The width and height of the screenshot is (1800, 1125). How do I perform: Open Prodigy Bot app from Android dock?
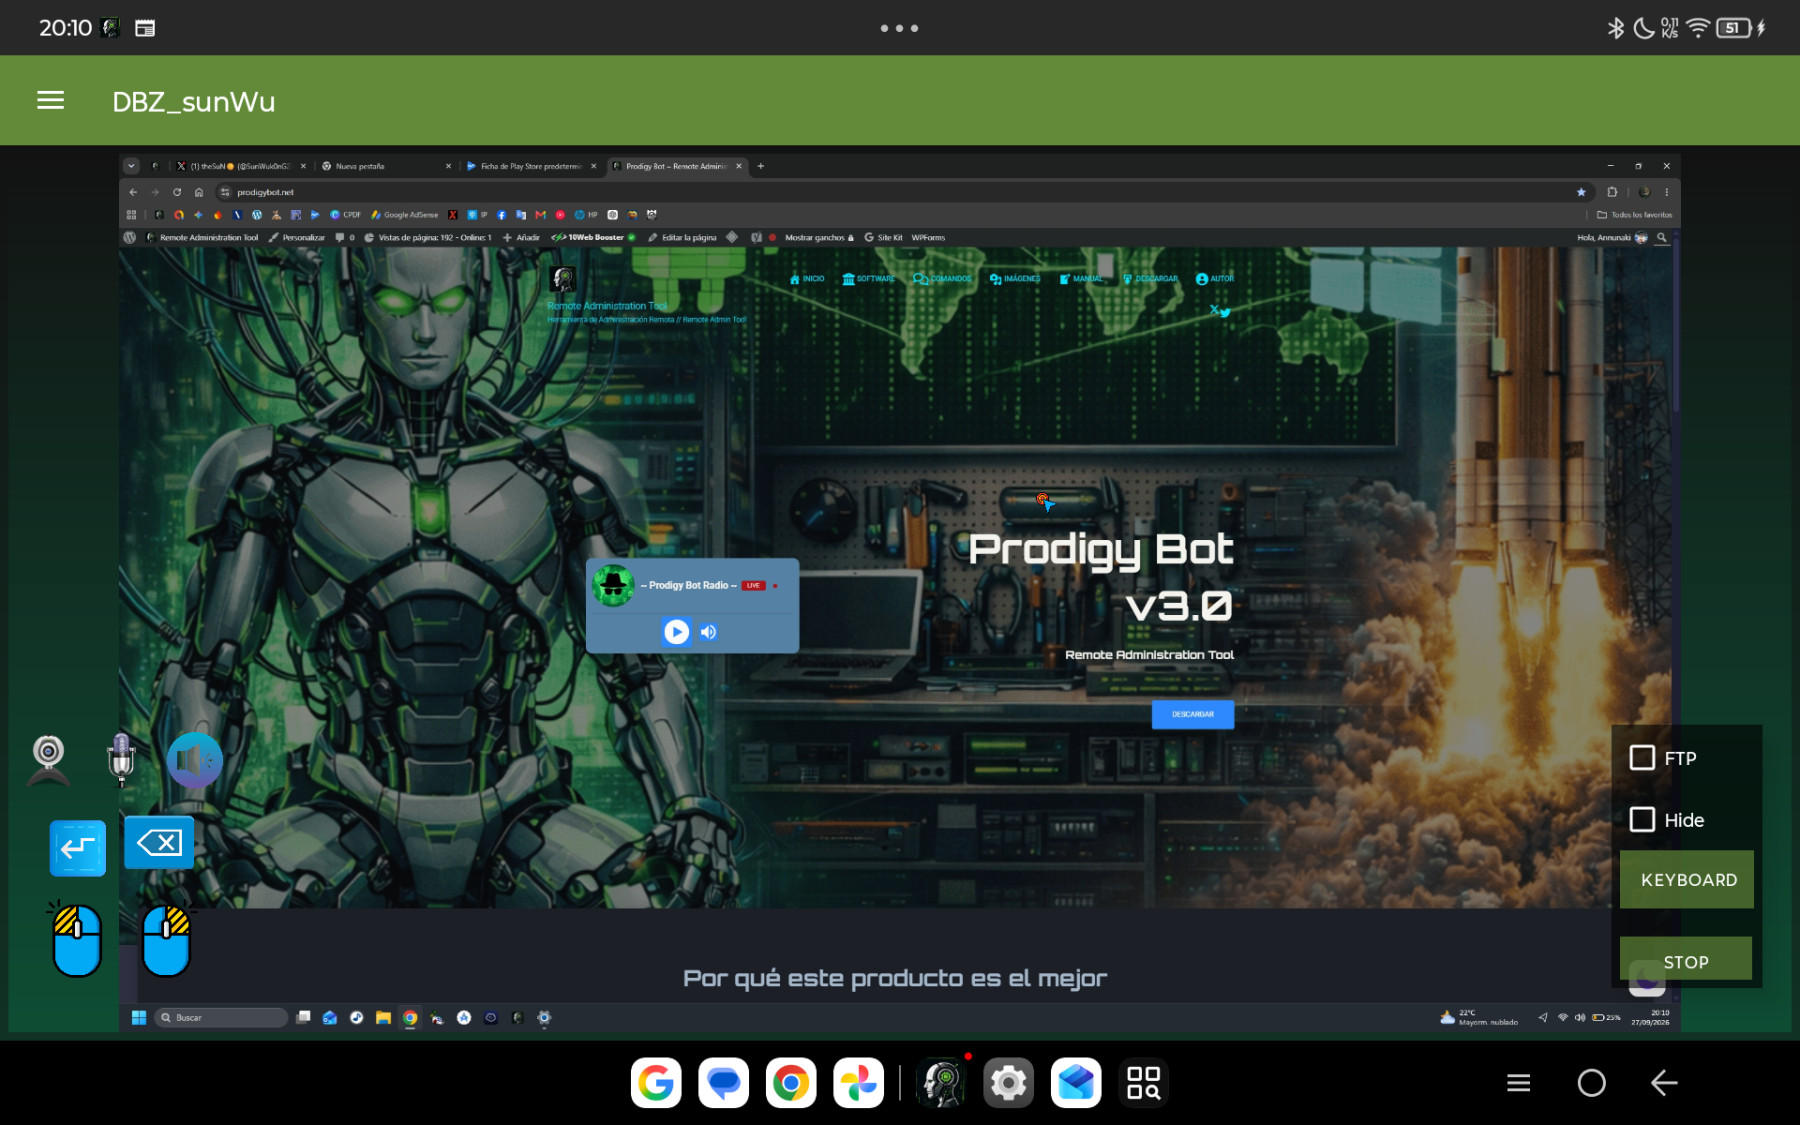pyautogui.click(x=941, y=1083)
